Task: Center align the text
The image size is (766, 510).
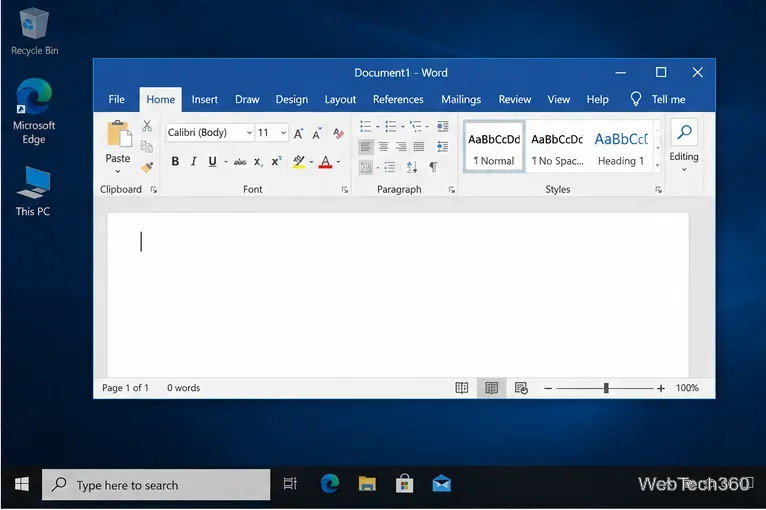Action: pos(383,146)
